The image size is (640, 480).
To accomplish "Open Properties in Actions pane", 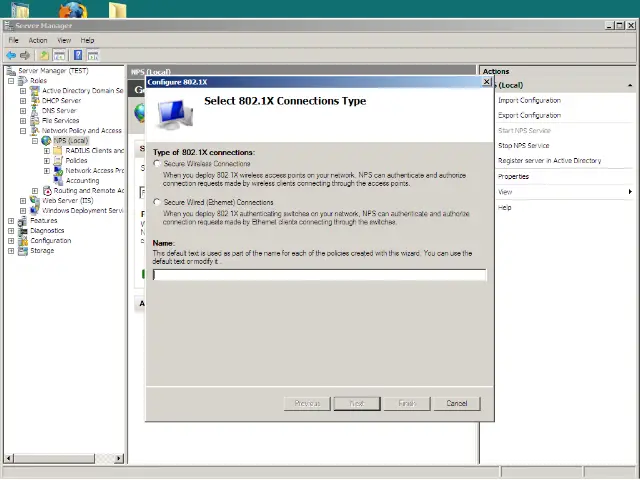I will (513, 177).
